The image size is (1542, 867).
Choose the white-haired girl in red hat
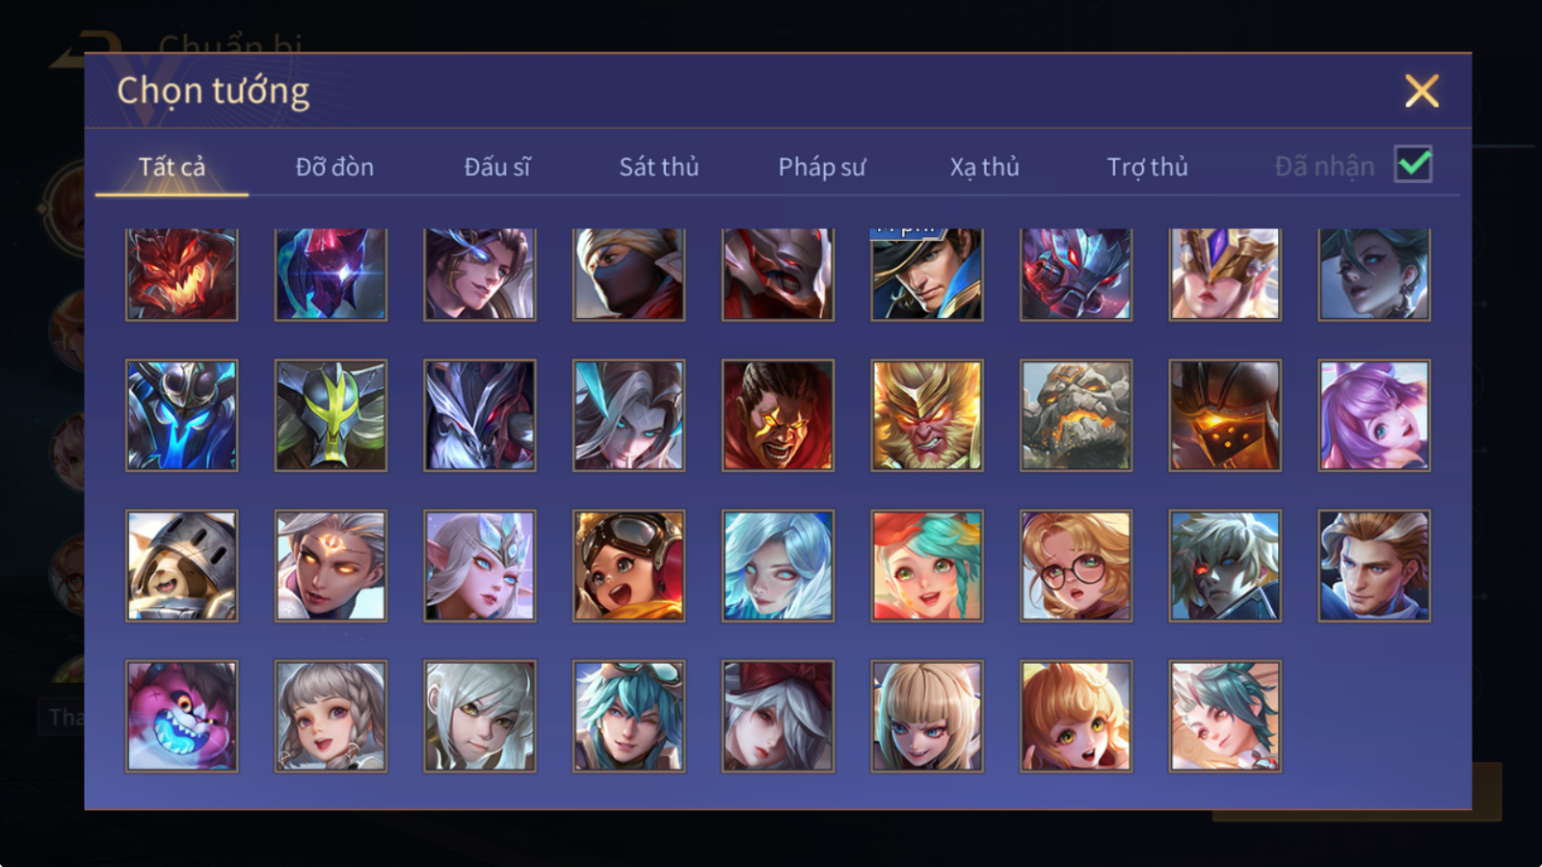point(778,716)
